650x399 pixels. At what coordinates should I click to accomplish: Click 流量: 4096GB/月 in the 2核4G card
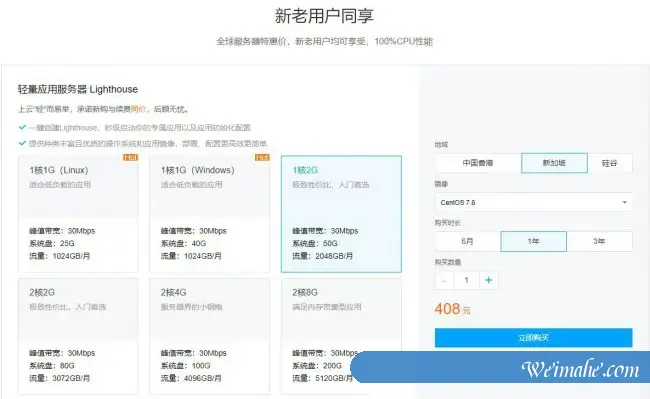click(191, 378)
